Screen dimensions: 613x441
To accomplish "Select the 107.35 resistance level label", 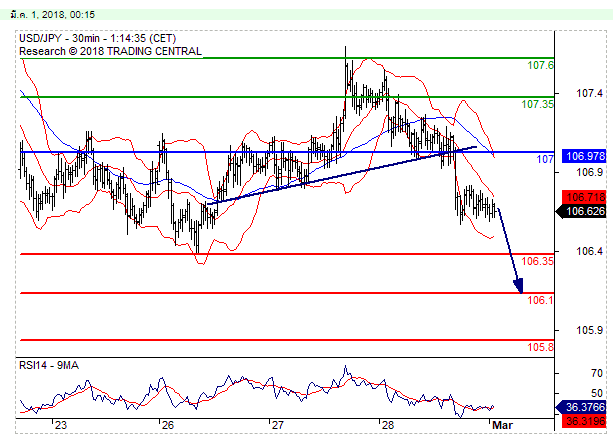I will tap(537, 104).
